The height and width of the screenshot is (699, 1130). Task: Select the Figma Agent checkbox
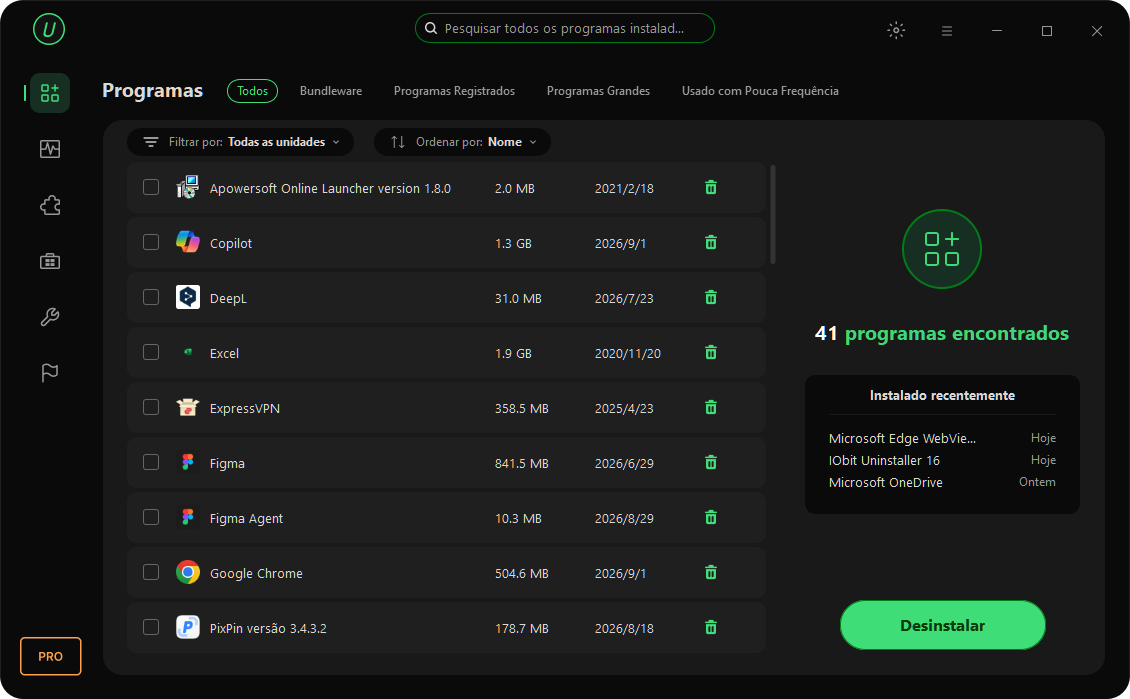tap(151, 517)
